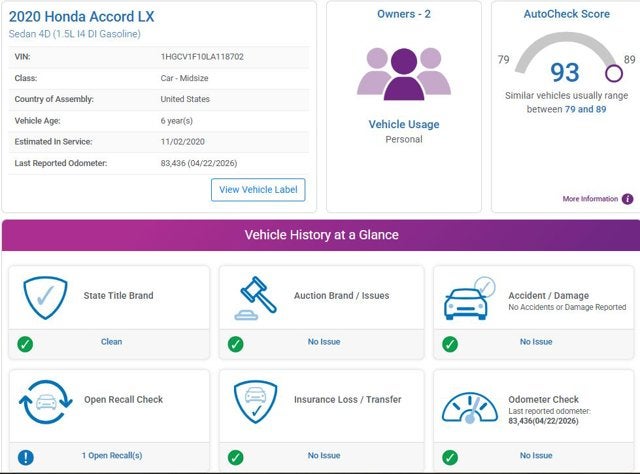Click the Vehicle History at a Glance banner
The image size is (640, 474).
[x=321, y=235]
